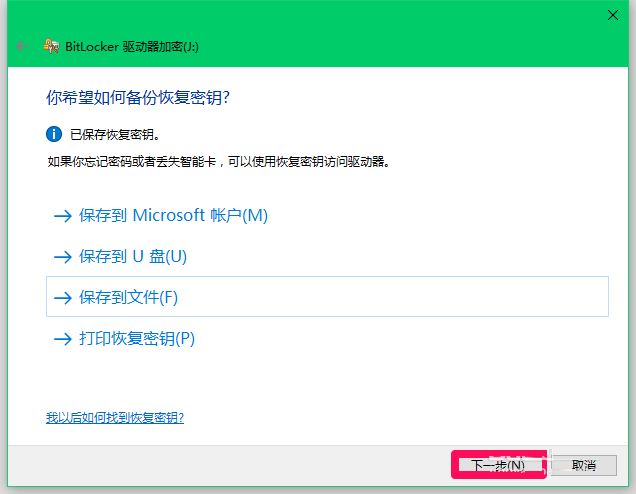
Task: Click arrow icon beside 保存到 U 盘
Action: 62,257
